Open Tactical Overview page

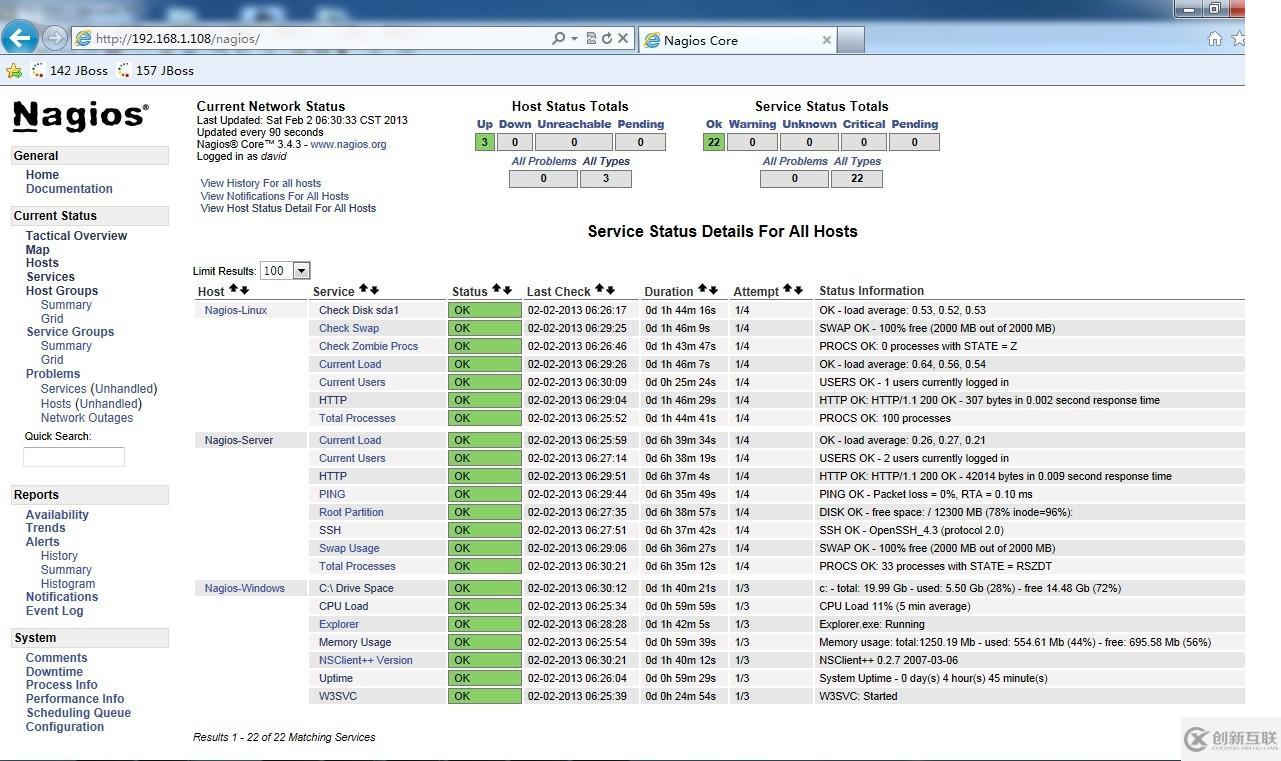pos(76,236)
